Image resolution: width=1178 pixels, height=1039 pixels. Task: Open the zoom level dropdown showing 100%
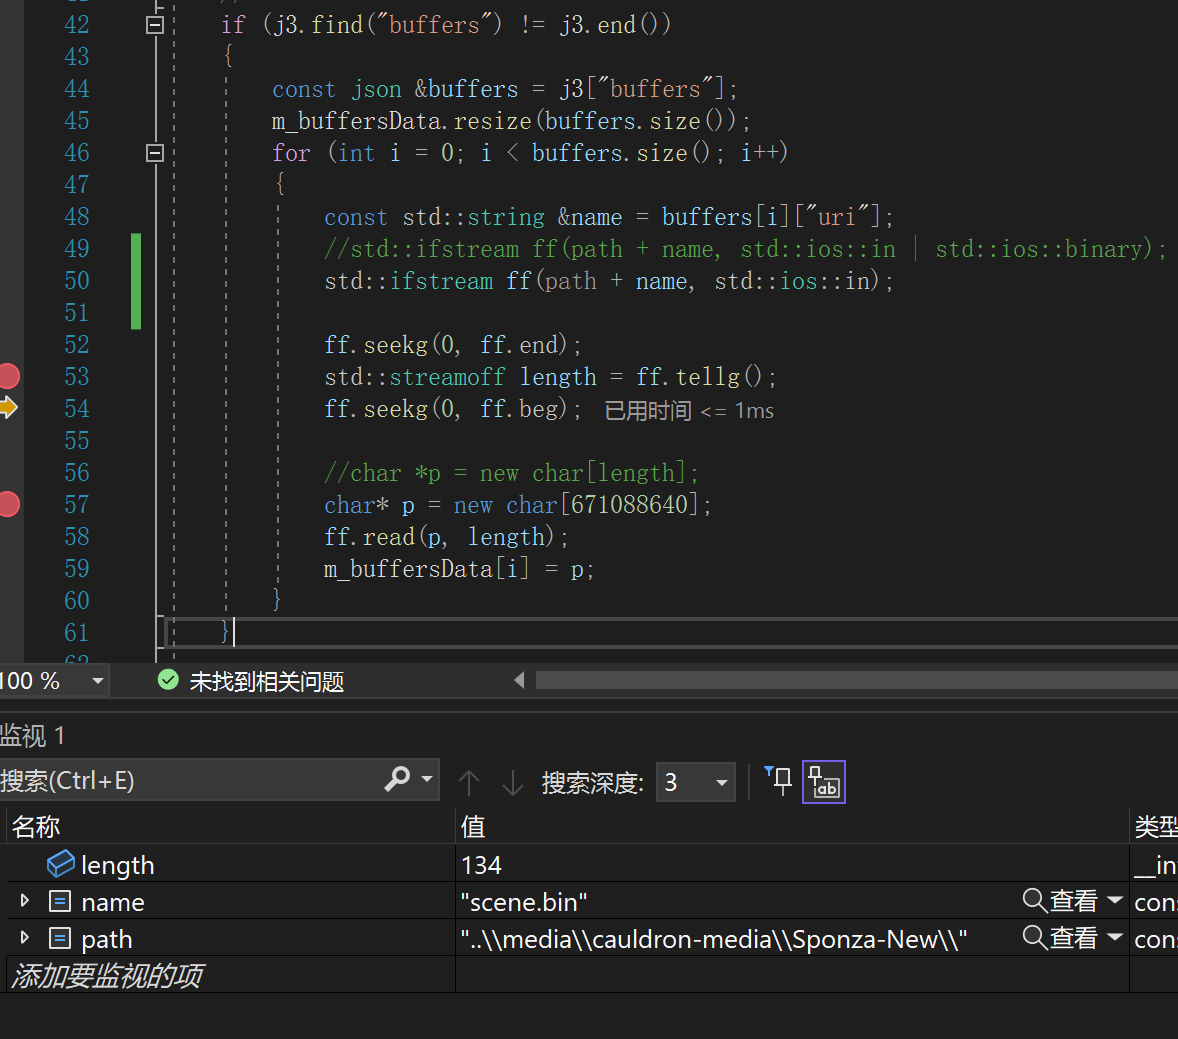97,680
